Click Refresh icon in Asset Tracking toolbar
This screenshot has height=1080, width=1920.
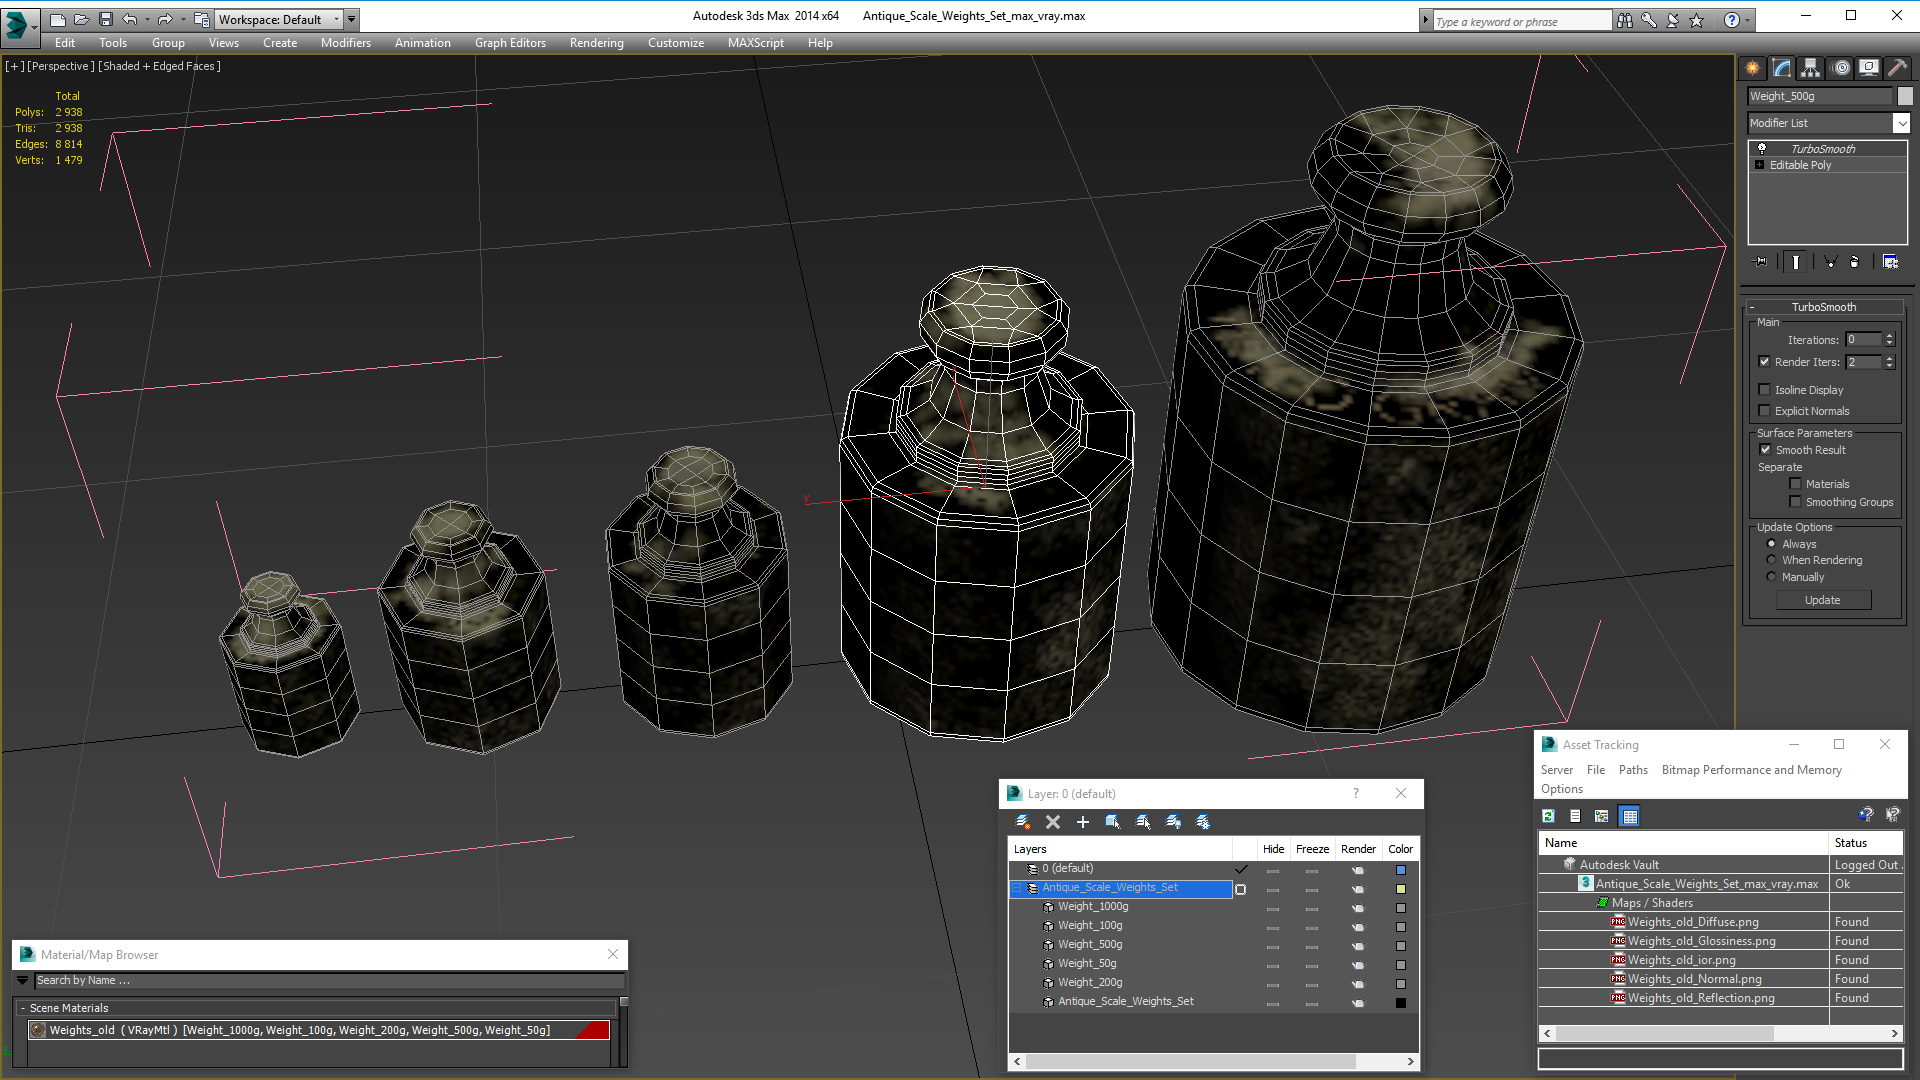1548,816
